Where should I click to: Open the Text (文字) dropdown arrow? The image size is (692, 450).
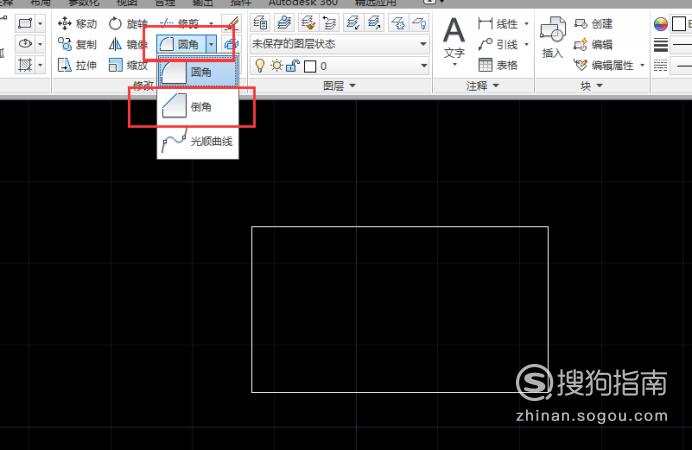[x=454, y=64]
